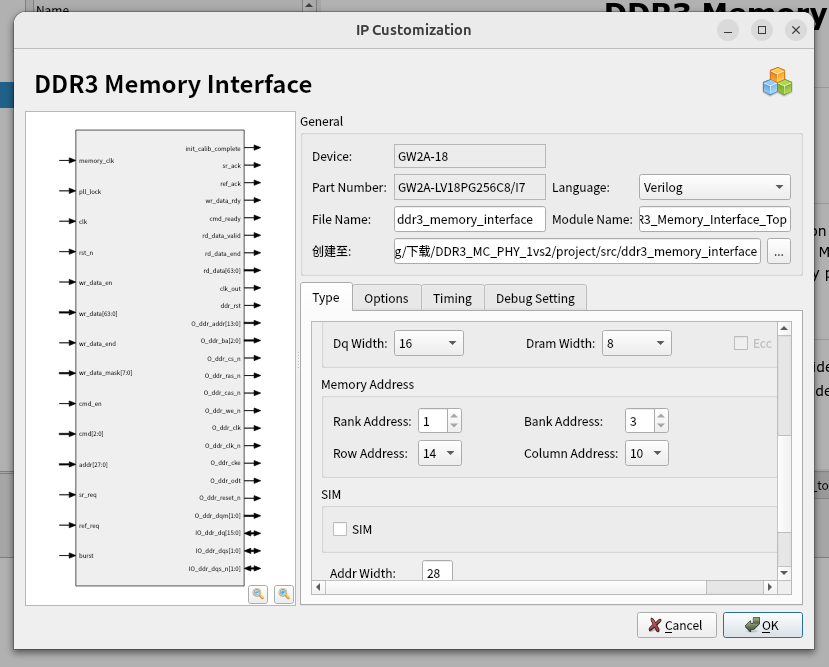Click the Rank Address value field
This screenshot has width=829, height=667.
tap(432, 421)
